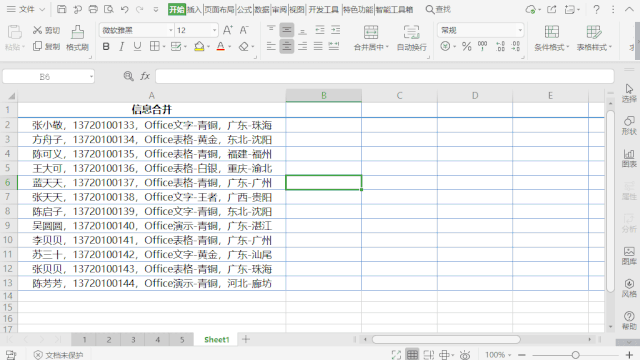The image size is (640, 360).
Task: Click the Cut (剪切) button
Action: (47, 30)
